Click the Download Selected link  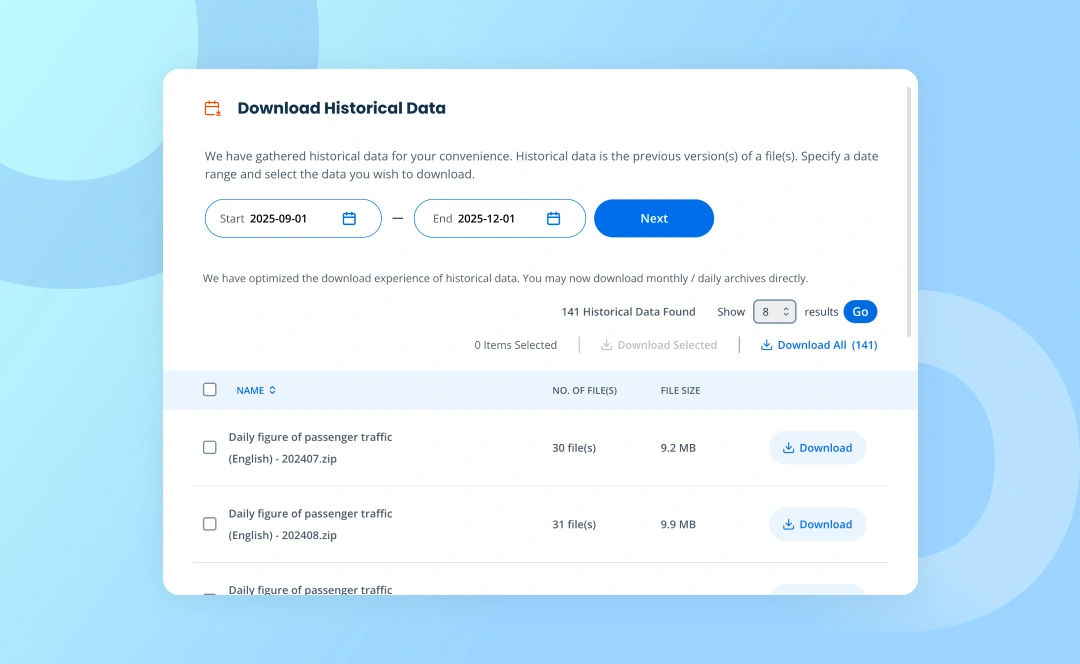click(x=659, y=344)
